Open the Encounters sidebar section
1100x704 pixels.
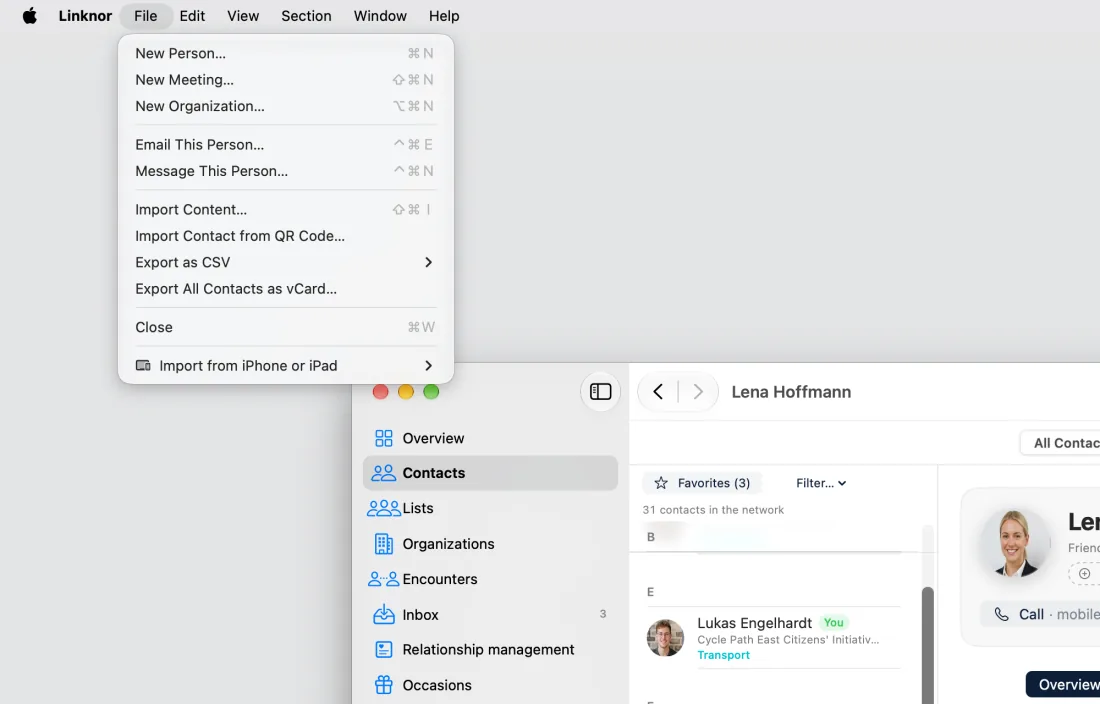coord(490,578)
